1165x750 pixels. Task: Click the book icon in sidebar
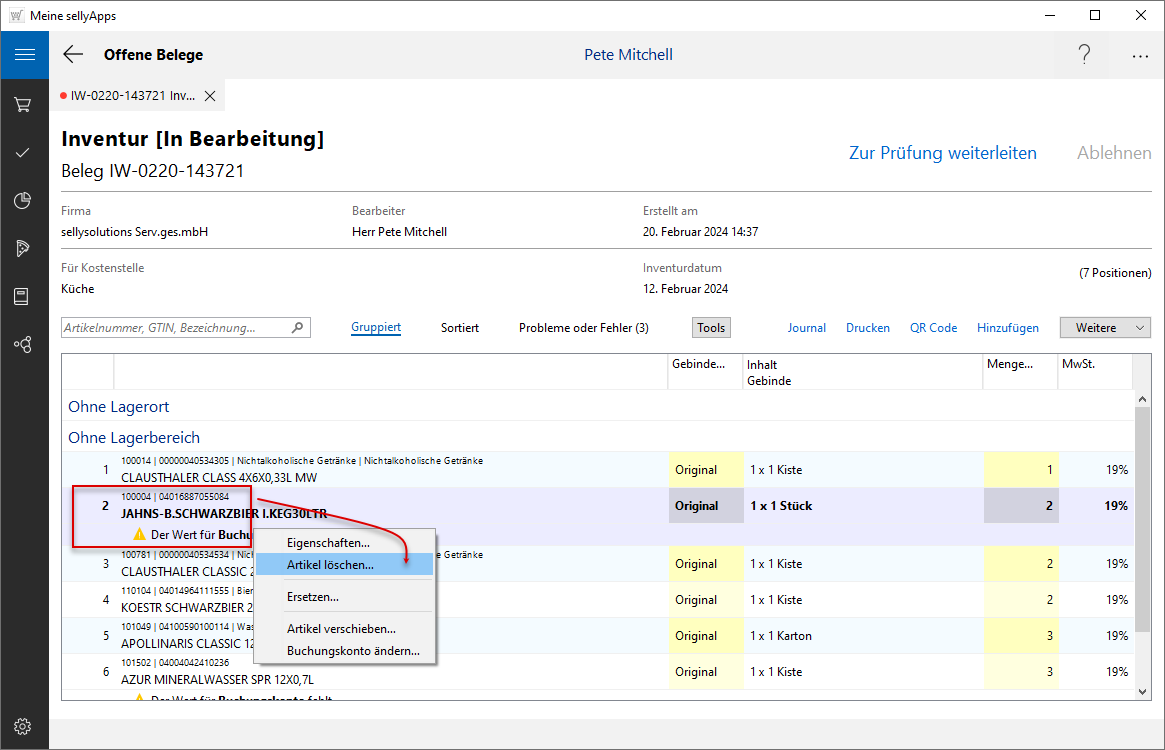click(x=24, y=296)
